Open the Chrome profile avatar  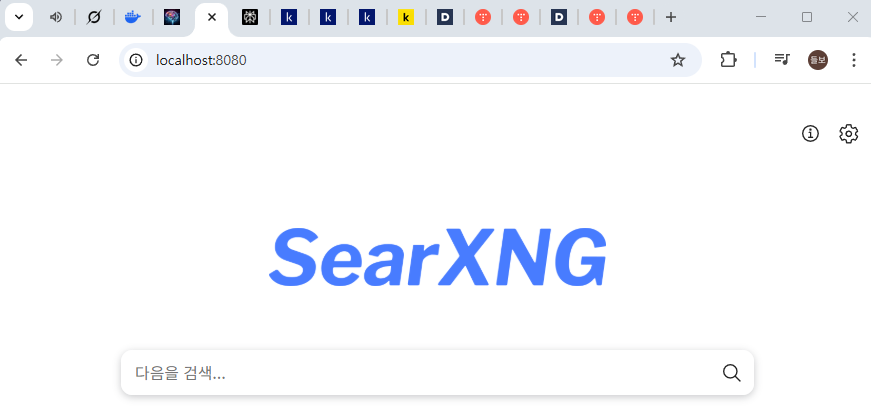(x=818, y=60)
